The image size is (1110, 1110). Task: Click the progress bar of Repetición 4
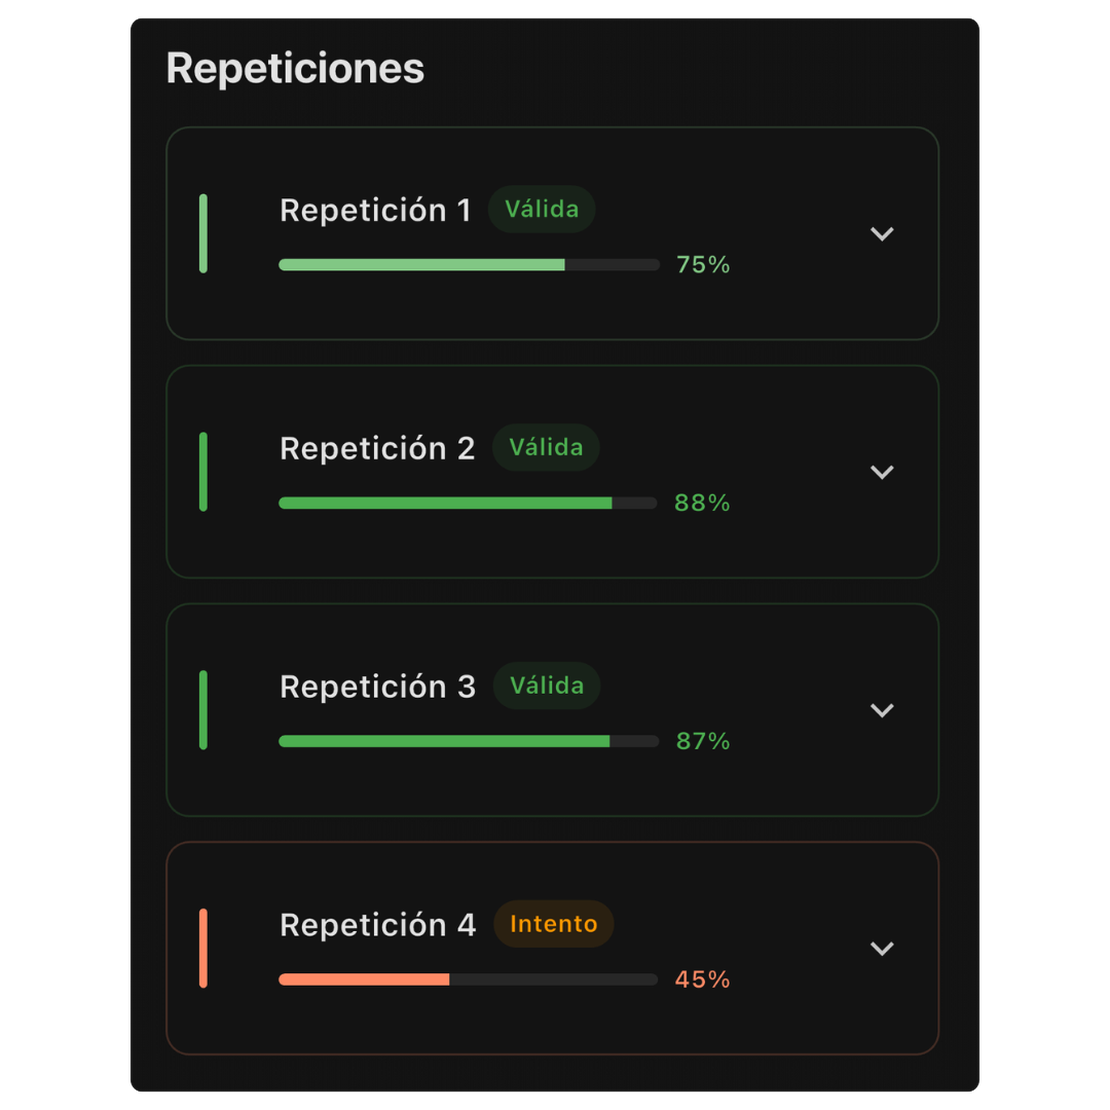pos(468,979)
